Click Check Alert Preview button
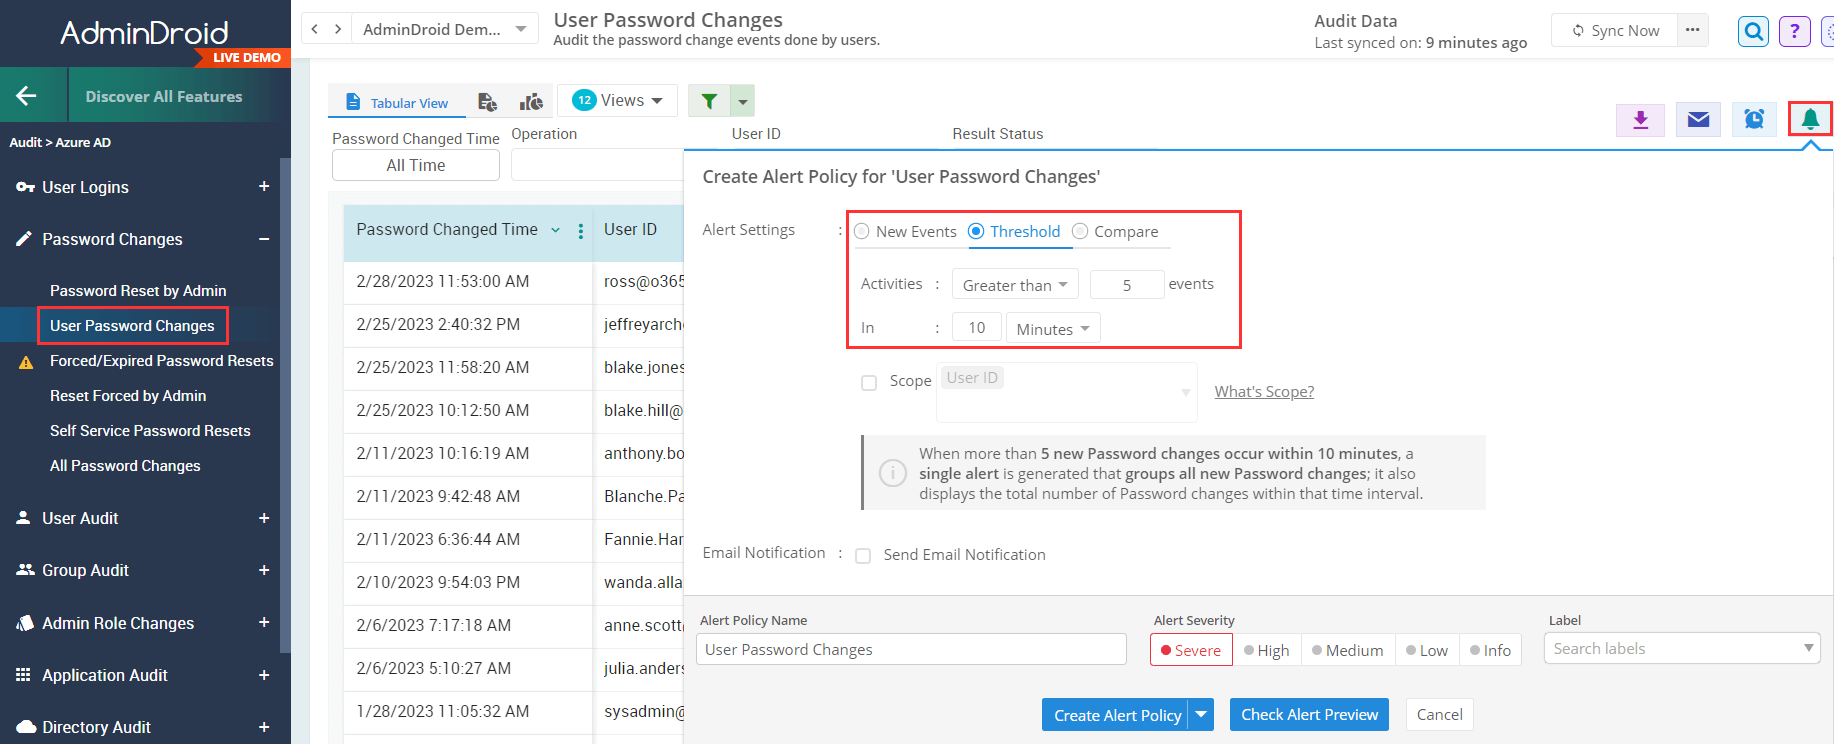The width and height of the screenshot is (1834, 744). pyautogui.click(x=1309, y=714)
